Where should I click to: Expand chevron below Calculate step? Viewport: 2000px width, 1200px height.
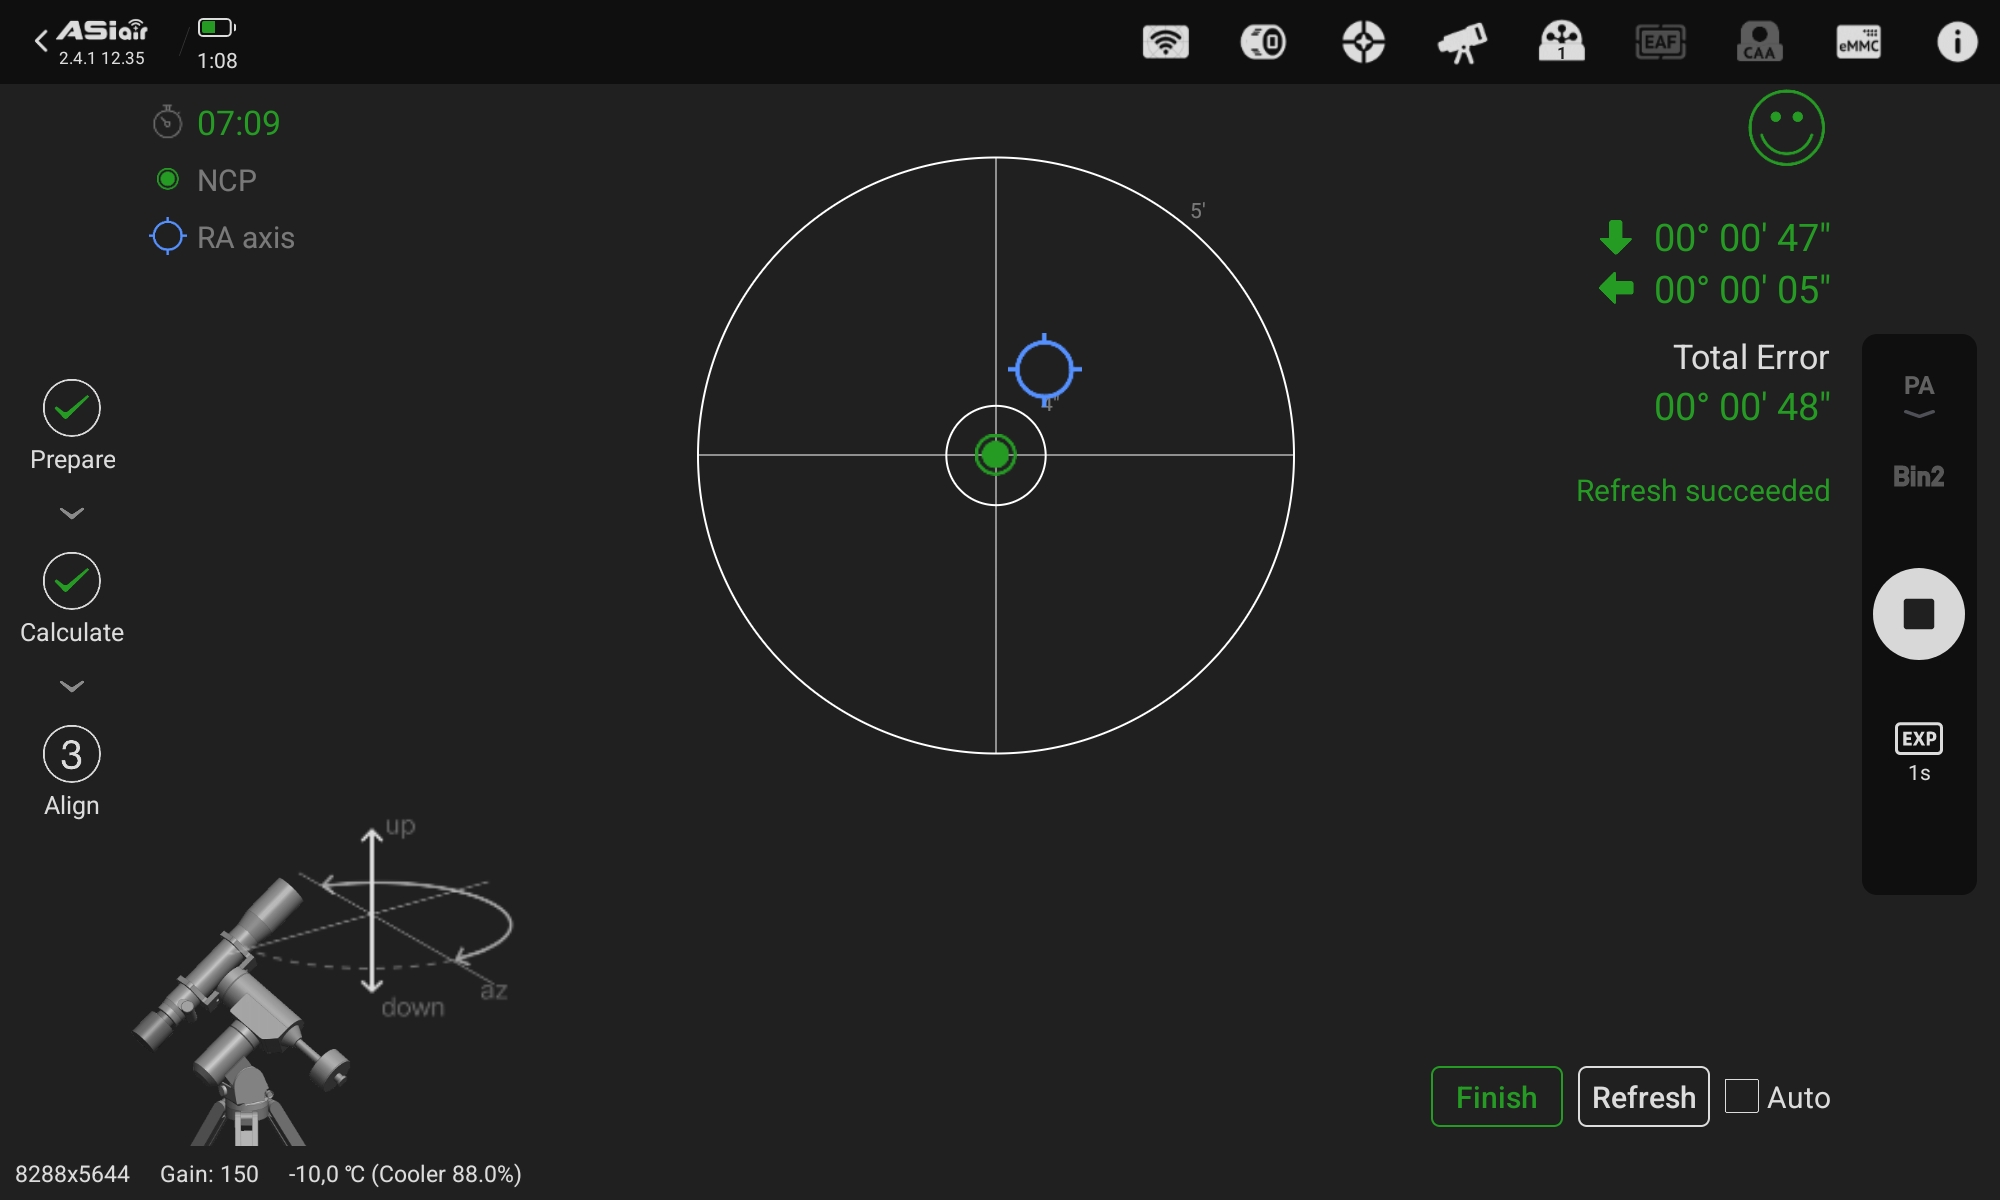click(x=72, y=686)
